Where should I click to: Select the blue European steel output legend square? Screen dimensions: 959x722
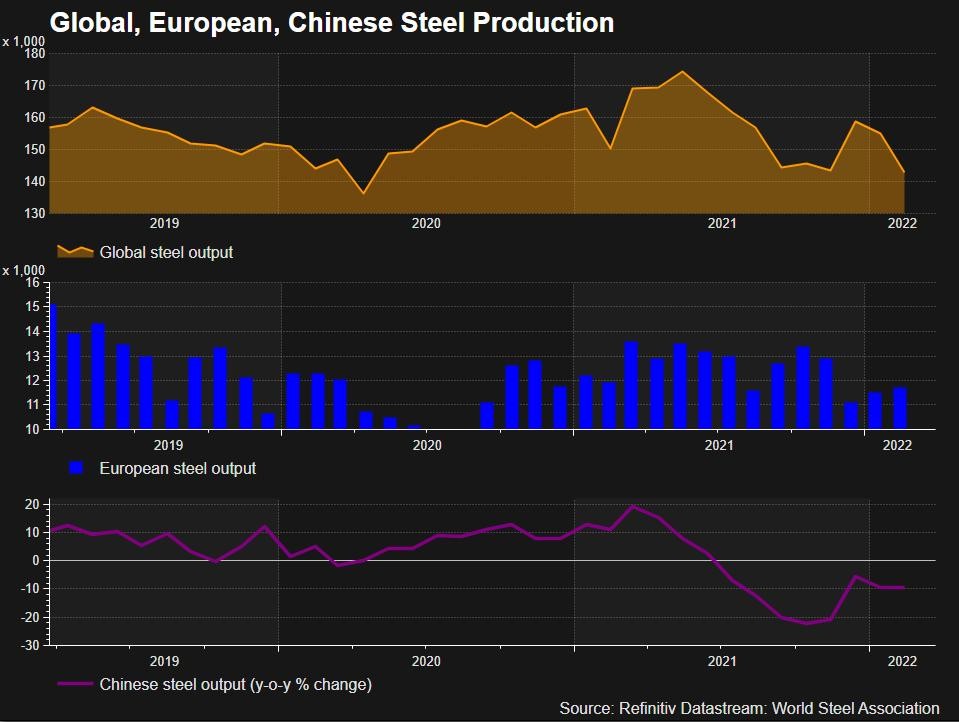[75, 468]
